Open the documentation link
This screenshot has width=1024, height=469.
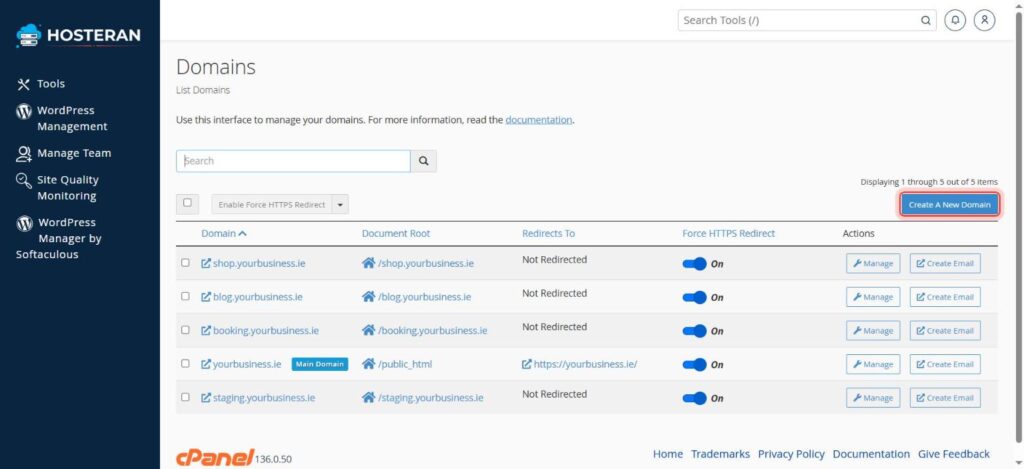pyautogui.click(x=539, y=120)
